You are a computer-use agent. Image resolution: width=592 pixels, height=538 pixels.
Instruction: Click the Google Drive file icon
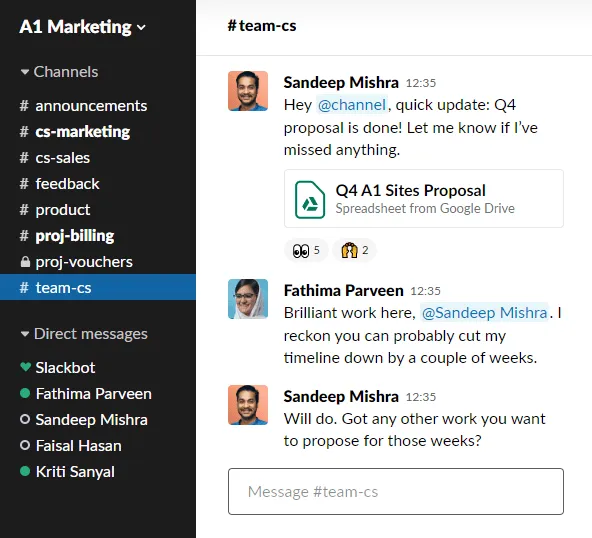coord(310,200)
